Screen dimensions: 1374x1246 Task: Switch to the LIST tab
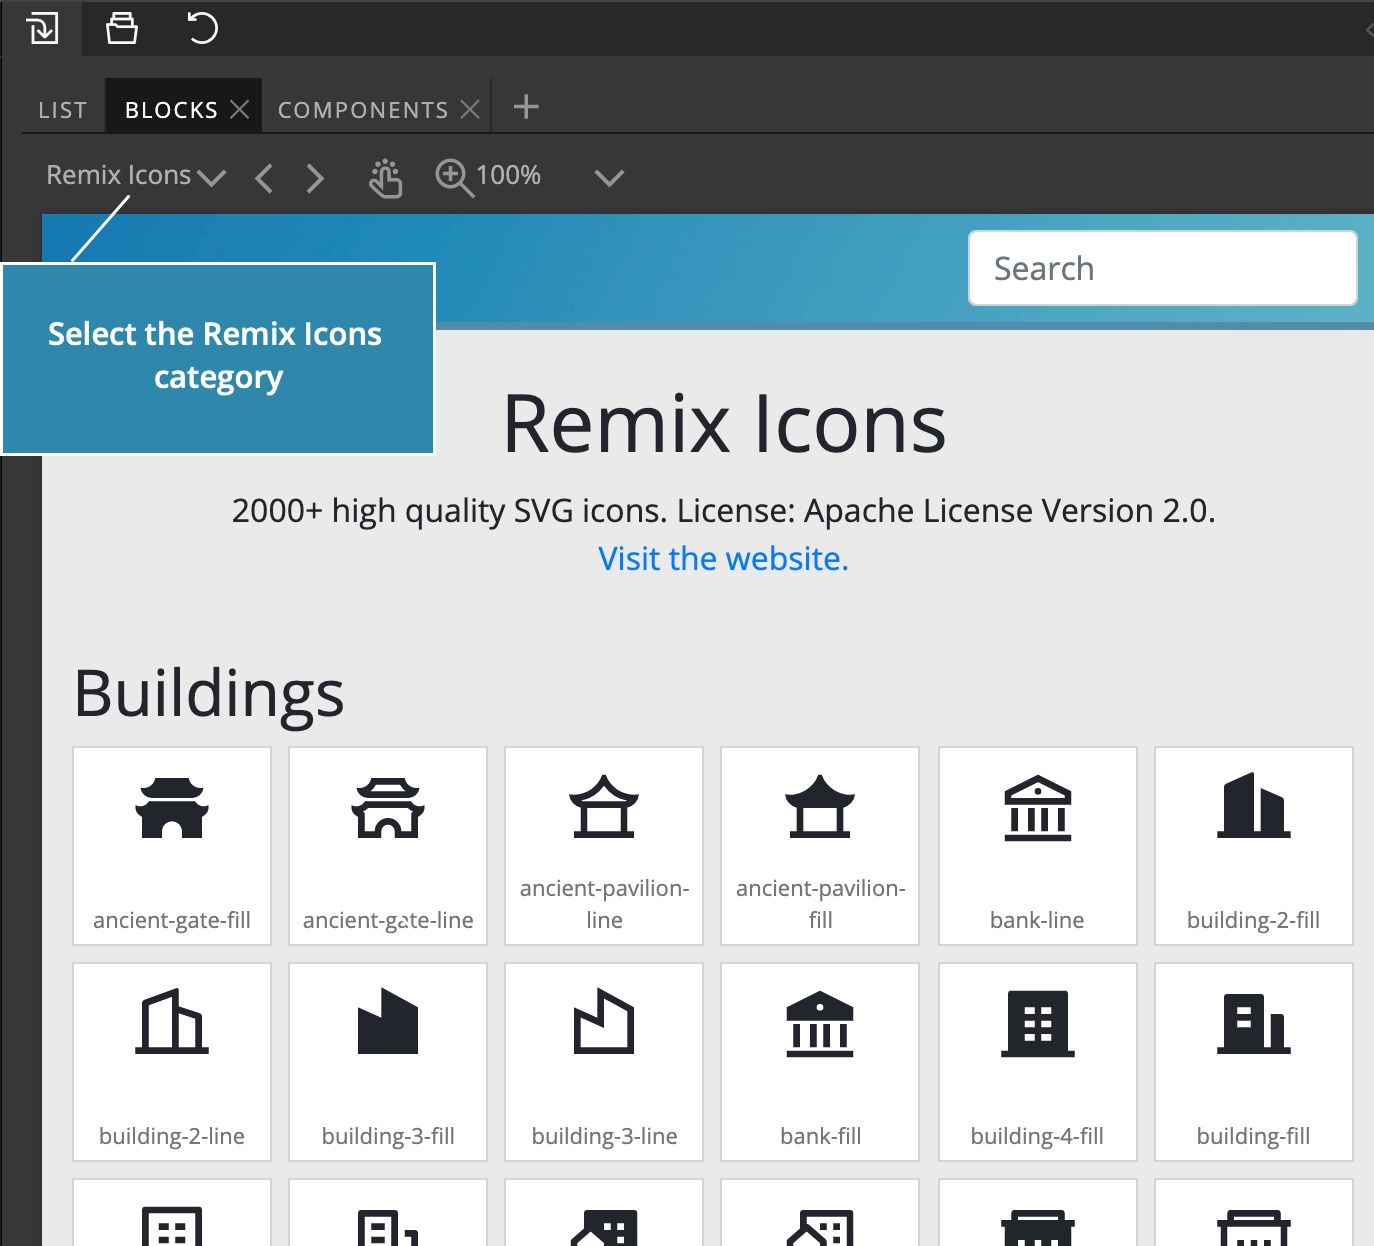(x=63, y=110)
